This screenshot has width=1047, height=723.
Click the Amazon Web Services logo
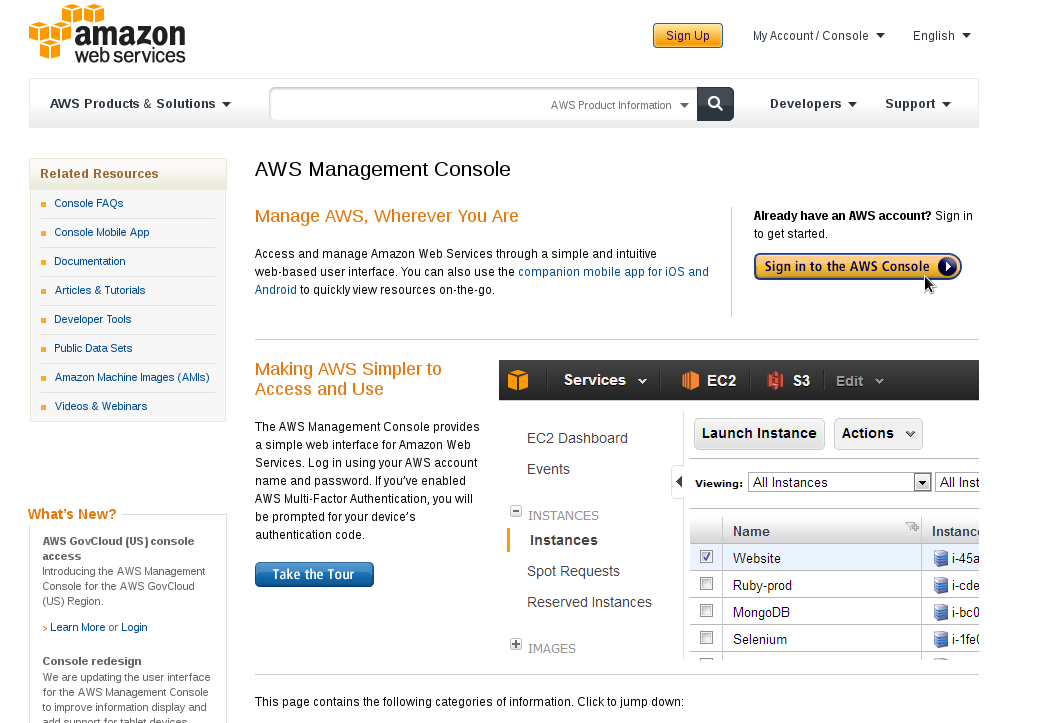click(x=107, y=34)
